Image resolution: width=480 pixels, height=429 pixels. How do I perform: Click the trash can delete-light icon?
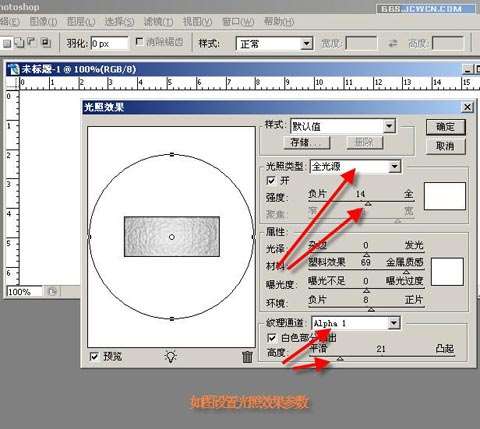247,357
